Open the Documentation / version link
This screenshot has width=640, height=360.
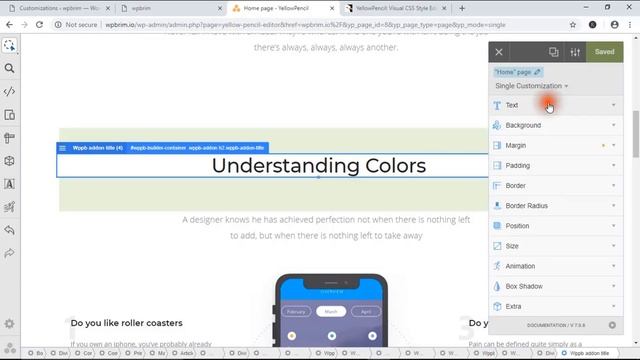(556, 325)
